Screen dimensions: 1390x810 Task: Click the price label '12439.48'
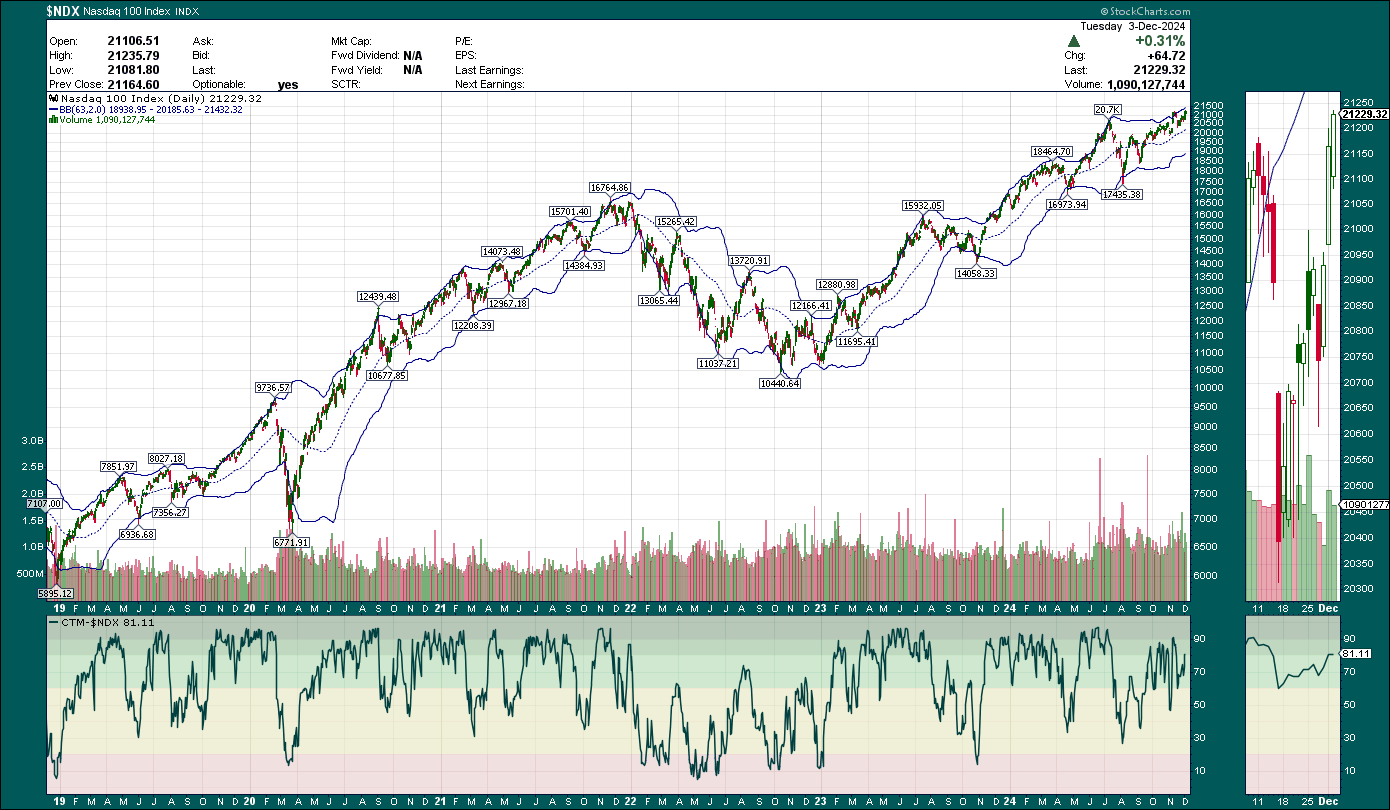pyautogui.click(x=378, y=296)
